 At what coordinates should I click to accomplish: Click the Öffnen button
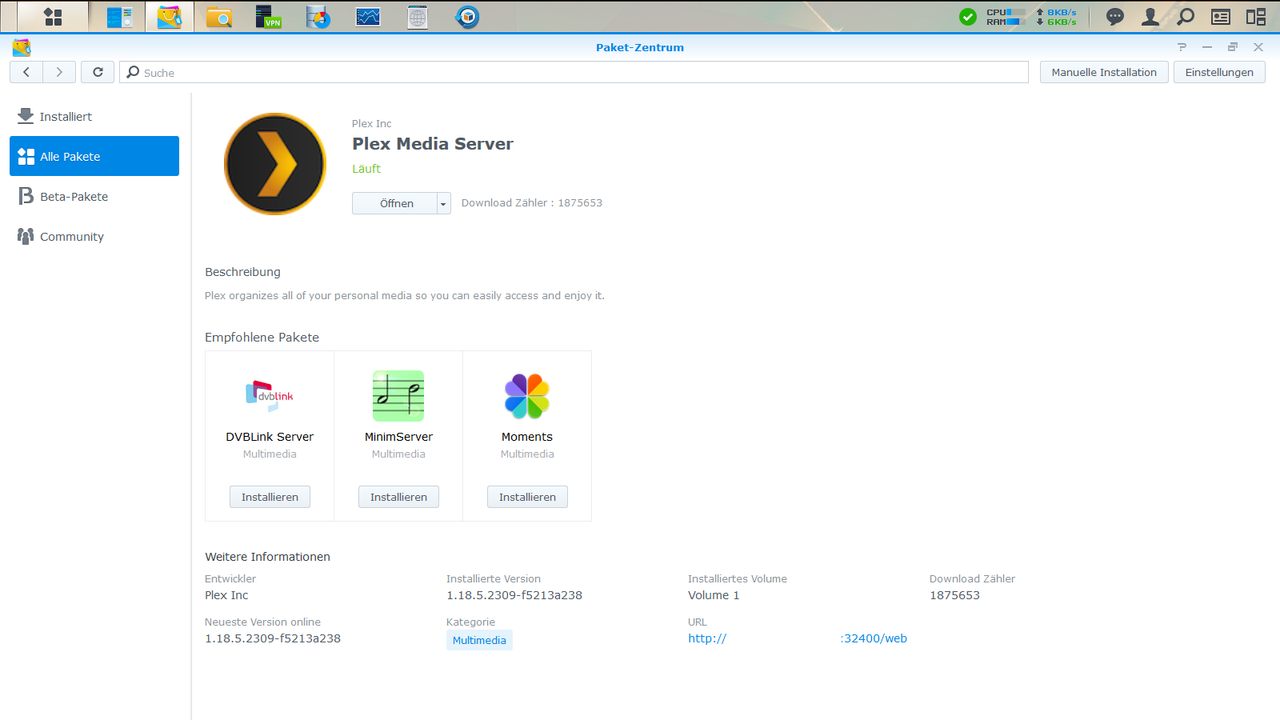pyautogui.click(x=395, y=204)
